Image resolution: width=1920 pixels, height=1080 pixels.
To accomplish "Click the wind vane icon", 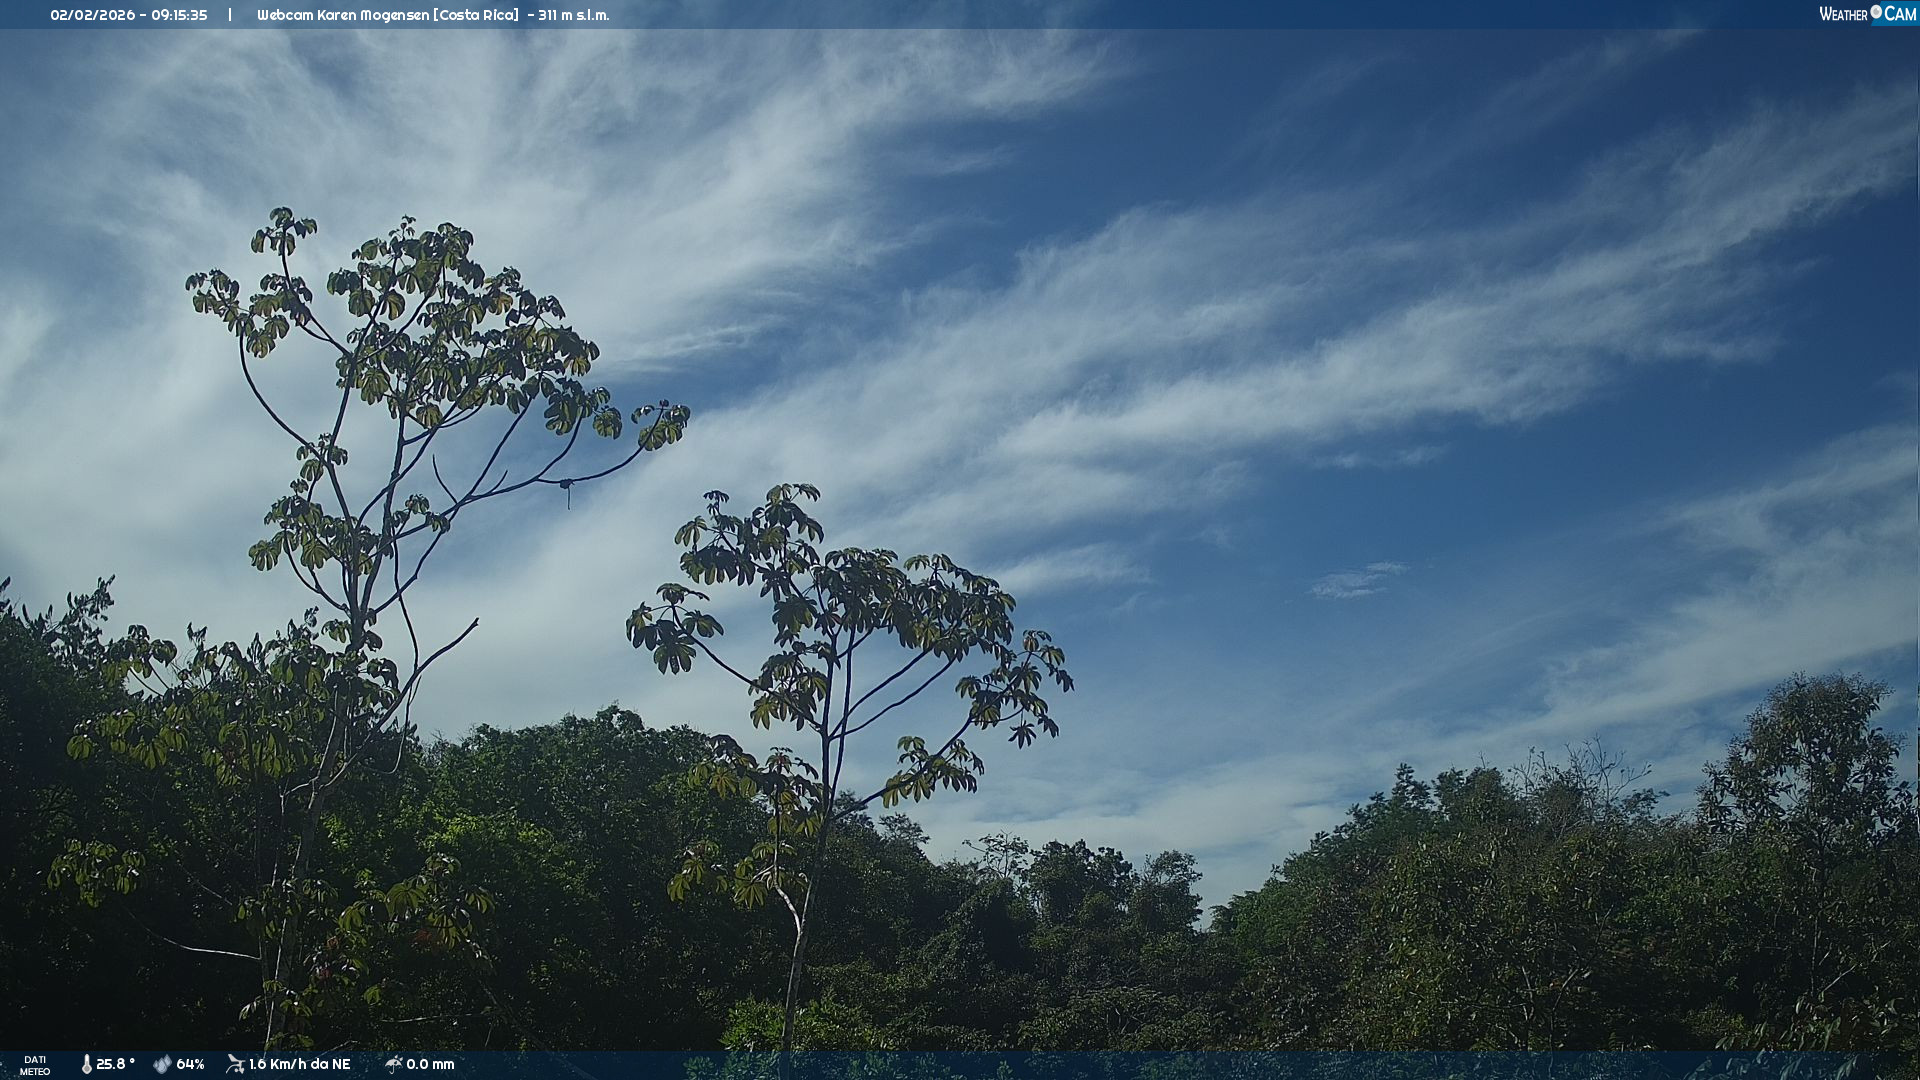I will tap(235, 1064).
